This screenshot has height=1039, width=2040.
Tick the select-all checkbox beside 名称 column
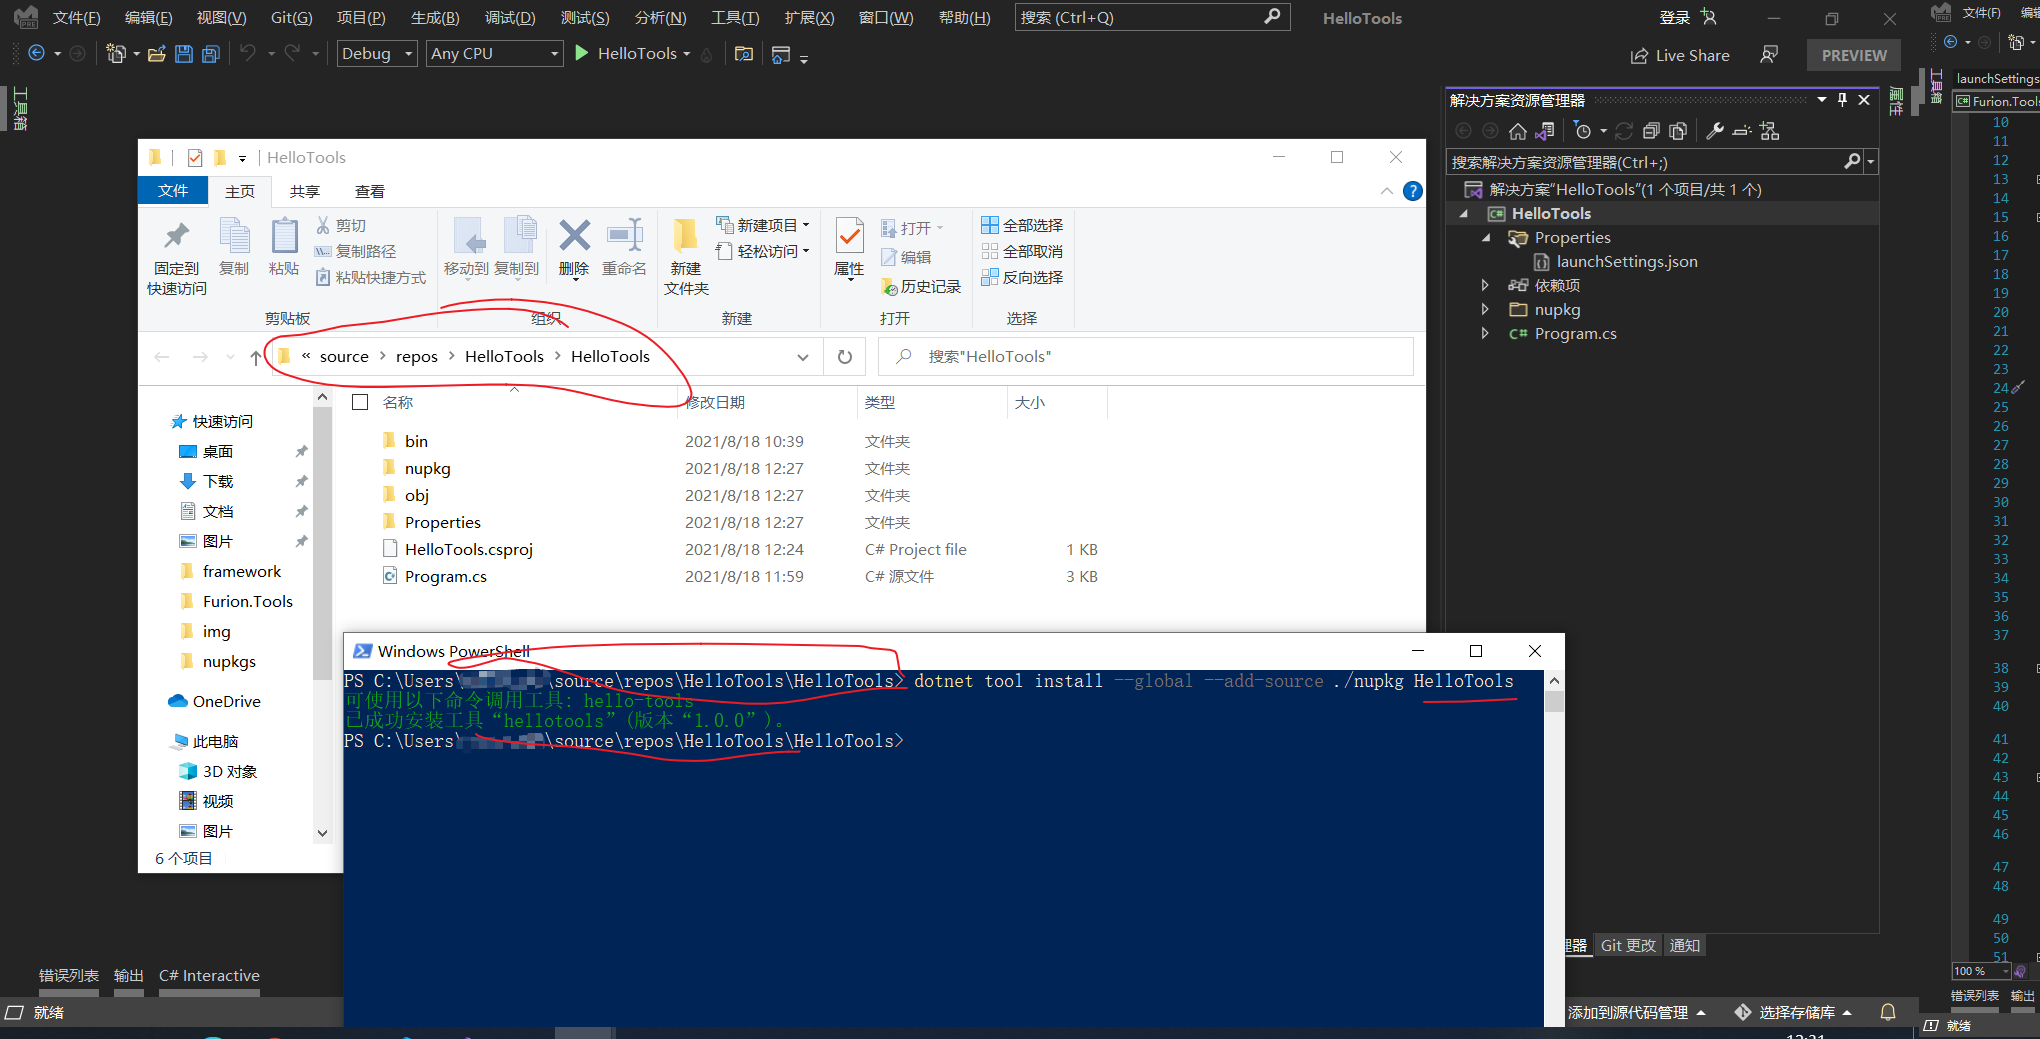(x=361, y=402)
